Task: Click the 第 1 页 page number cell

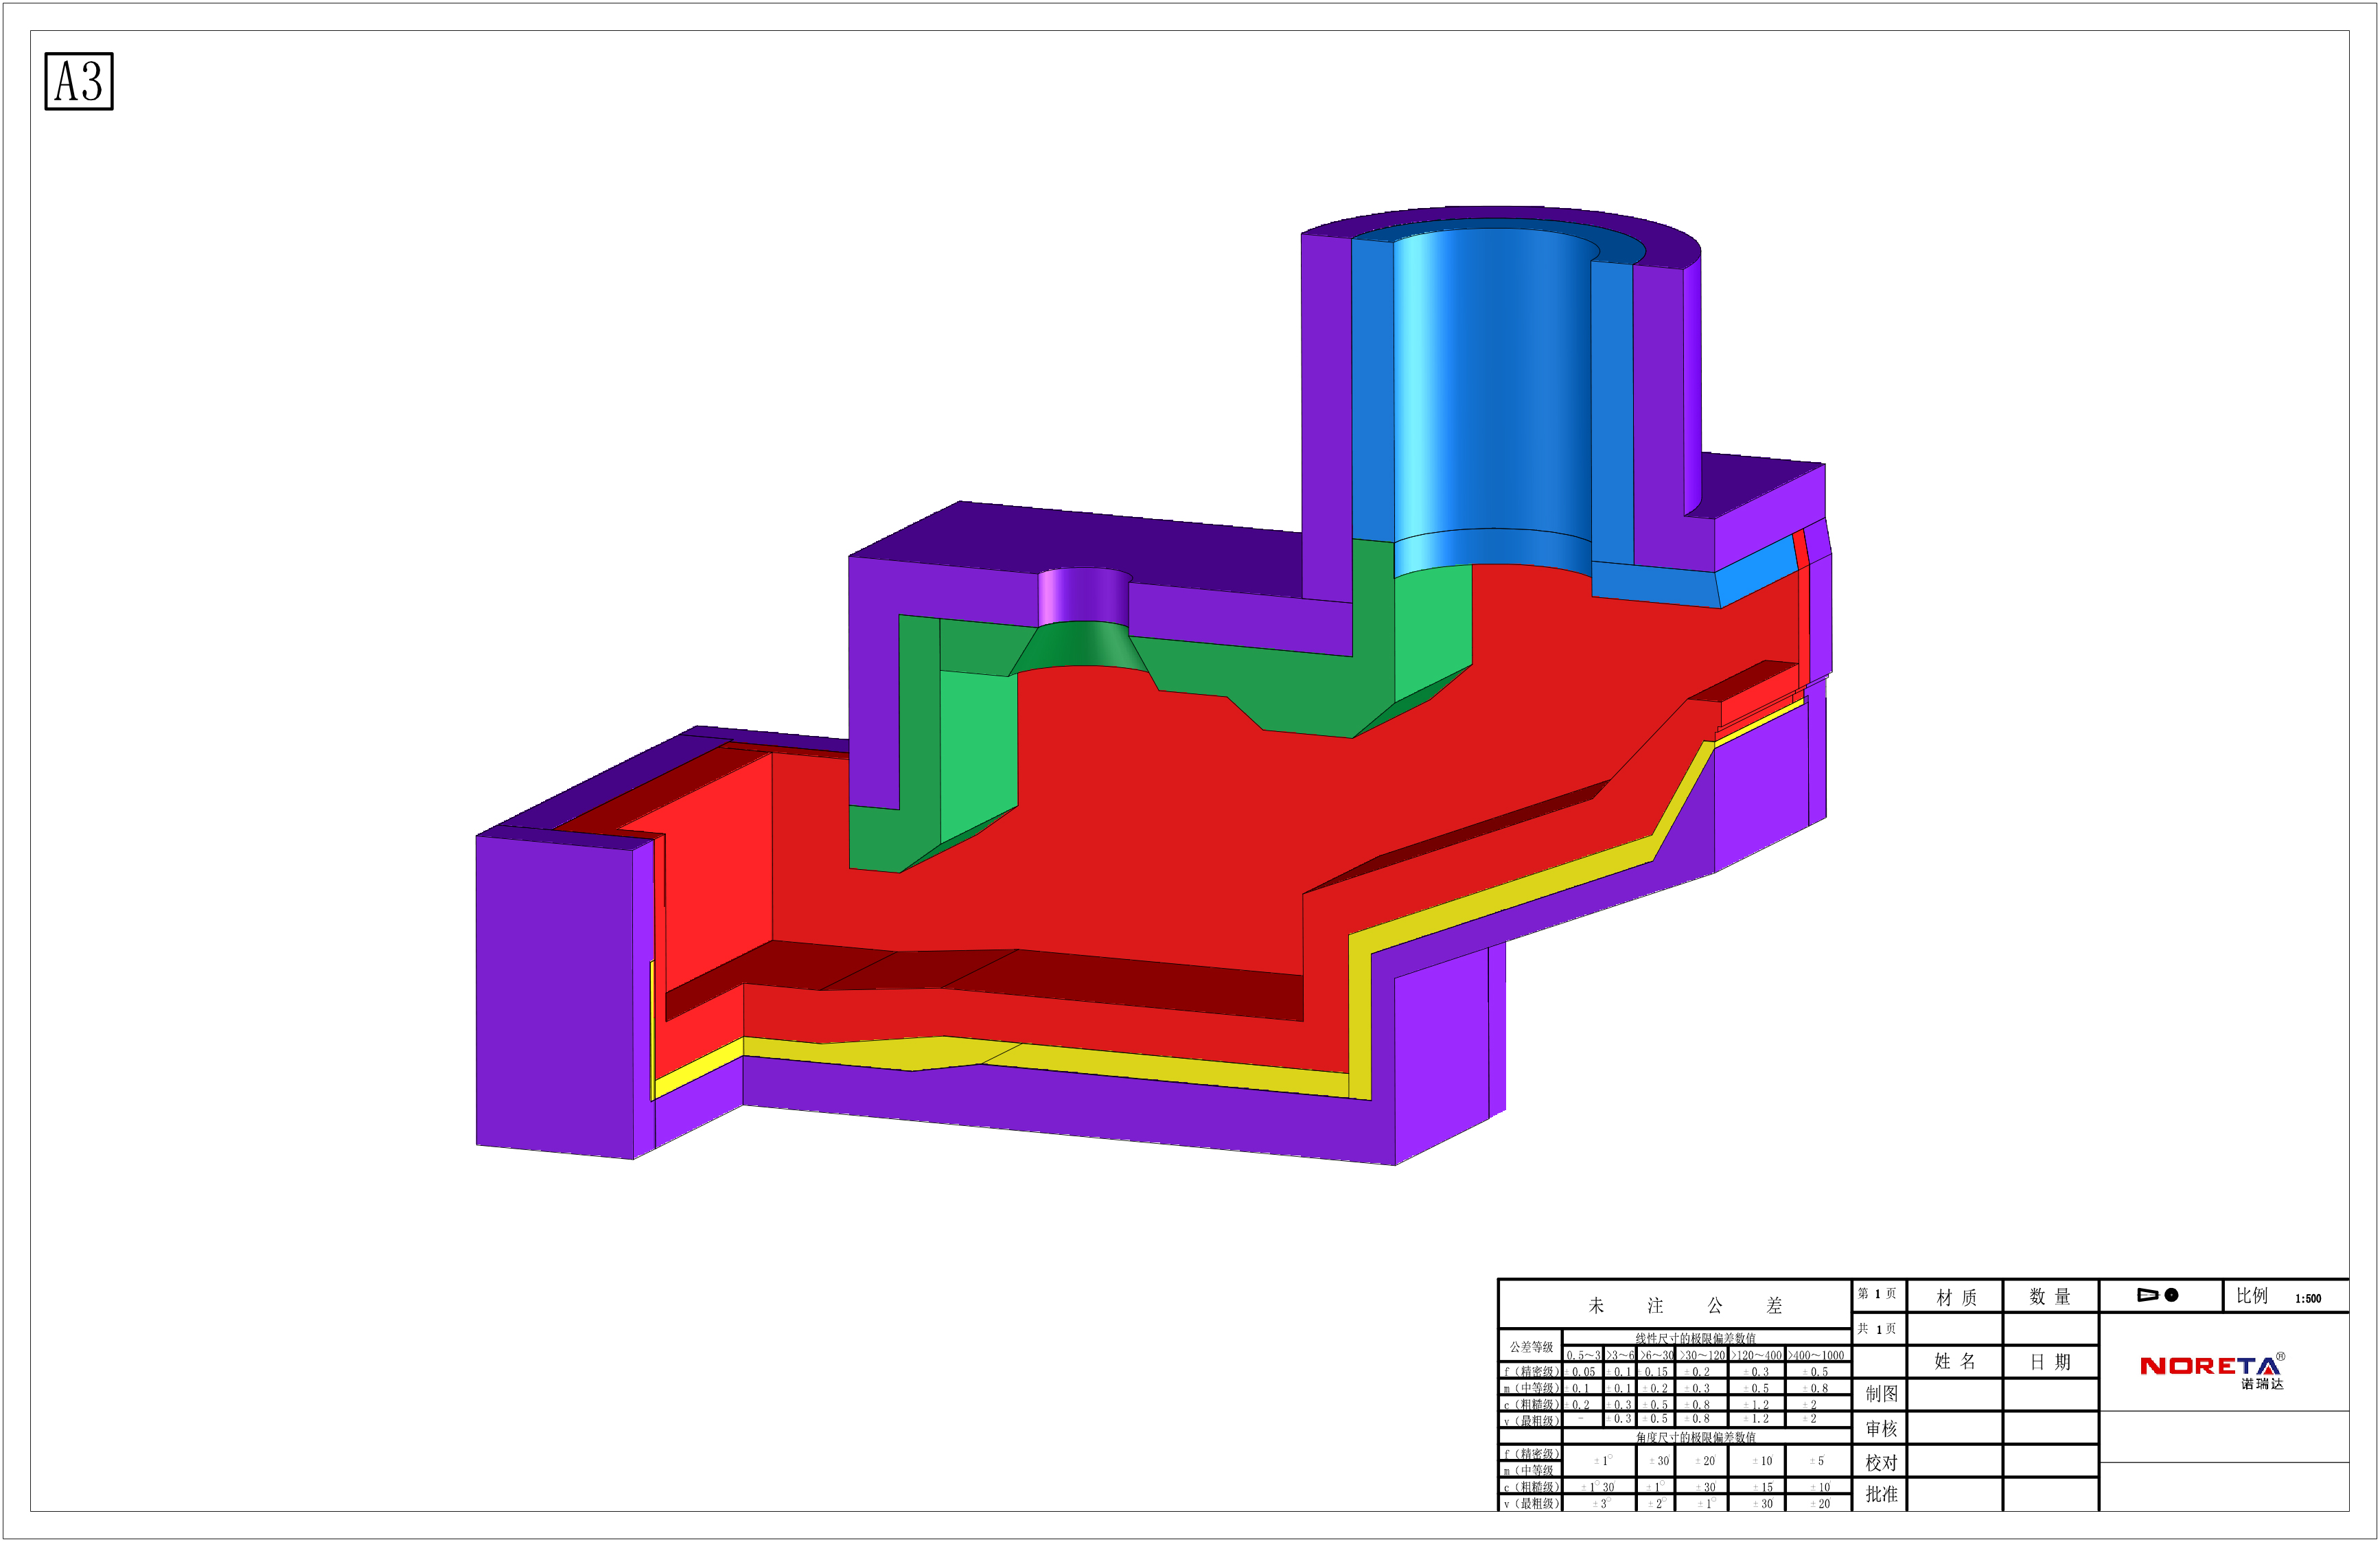Action: pyautogui.click(x=1877, y=1294)
